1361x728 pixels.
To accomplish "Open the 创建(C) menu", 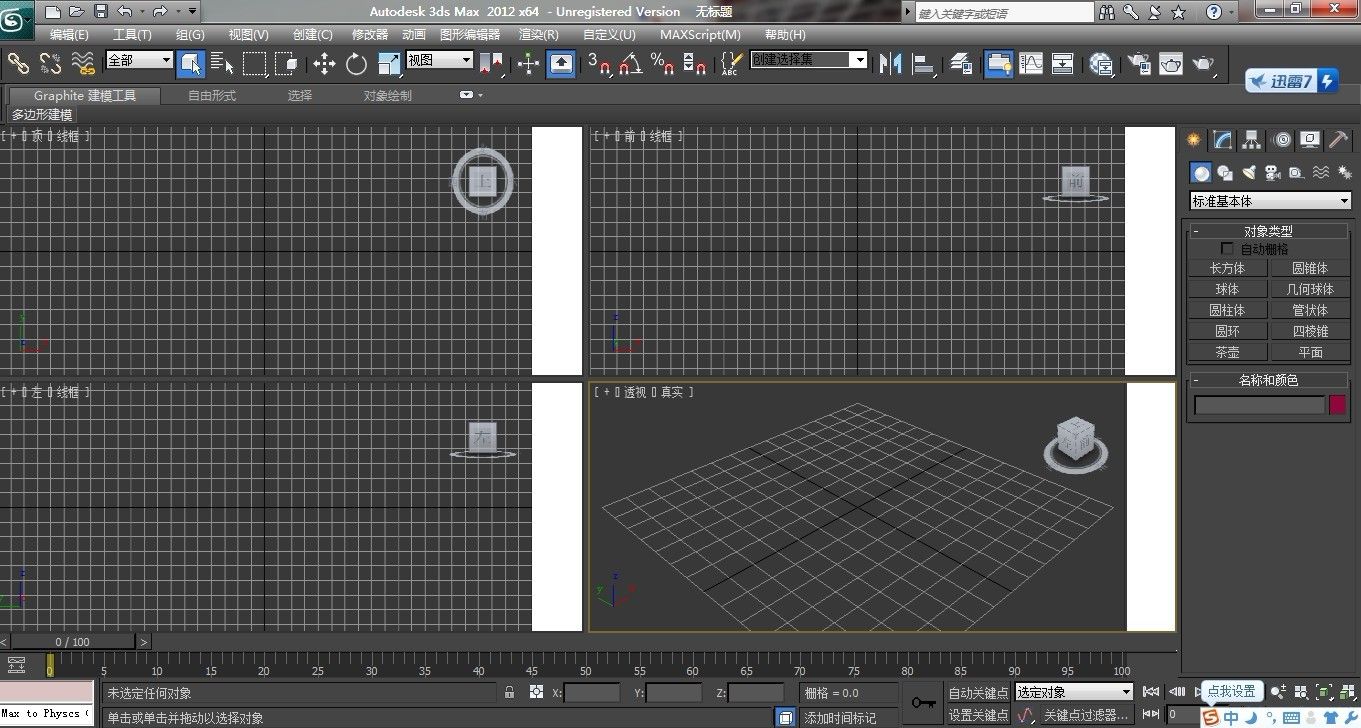I will coord(312,34).
